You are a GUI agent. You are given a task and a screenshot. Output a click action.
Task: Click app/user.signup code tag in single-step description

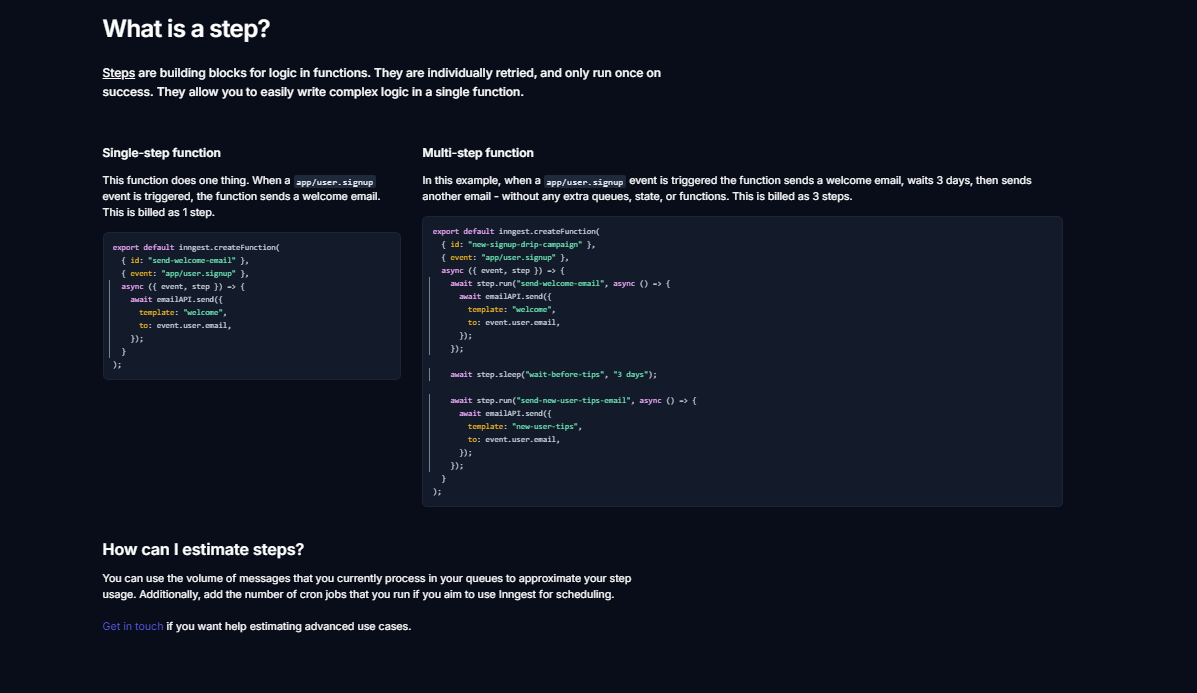[334, 182]
